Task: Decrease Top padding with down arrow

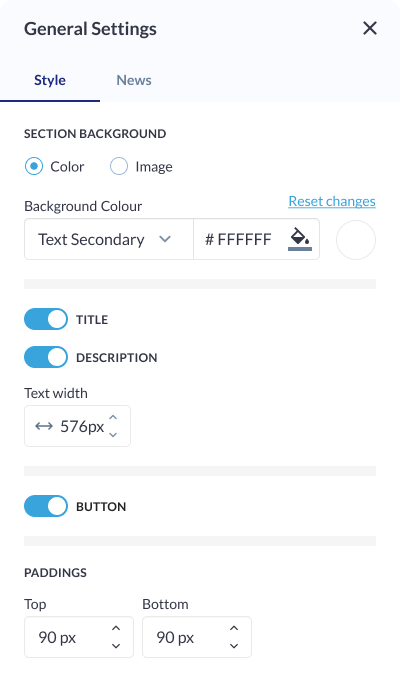Action: tap(116, 646)
